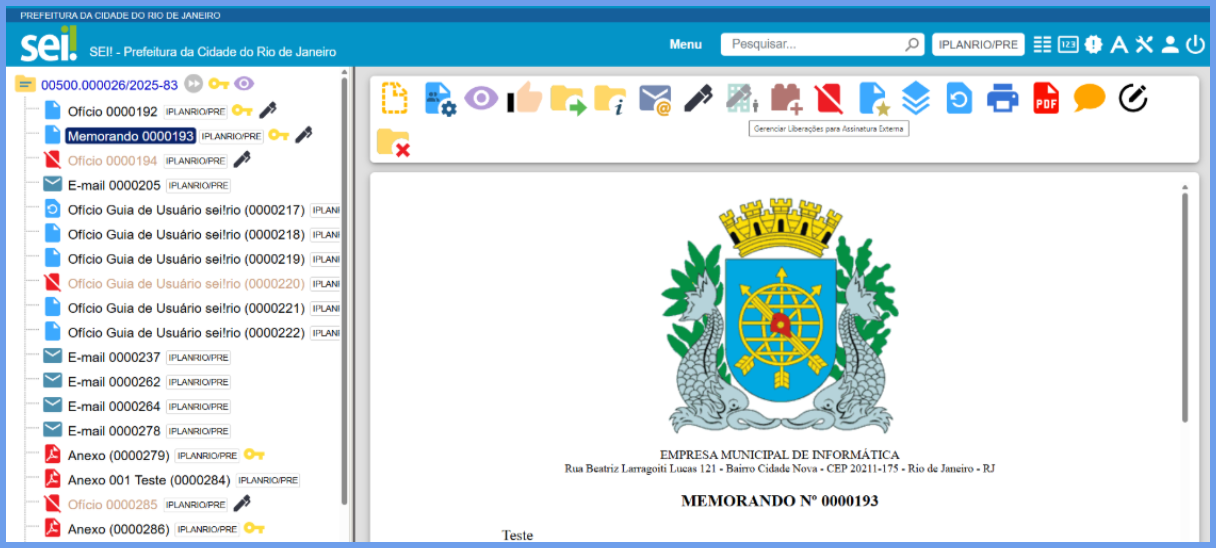Screen dimensions: 1216x549
Task: Select Anexo 001 Teste (0000284)
Action: [148, 480]
